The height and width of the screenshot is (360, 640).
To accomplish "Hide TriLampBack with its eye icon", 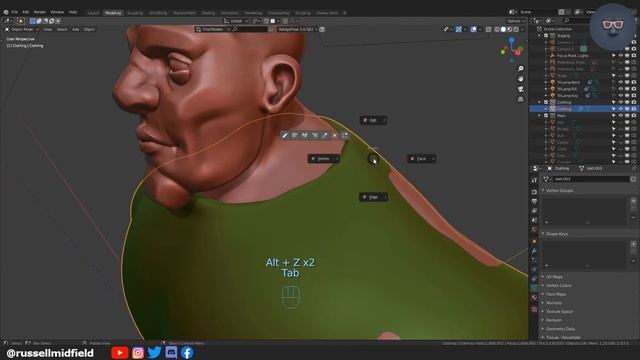I will click(x=620, y=82).
